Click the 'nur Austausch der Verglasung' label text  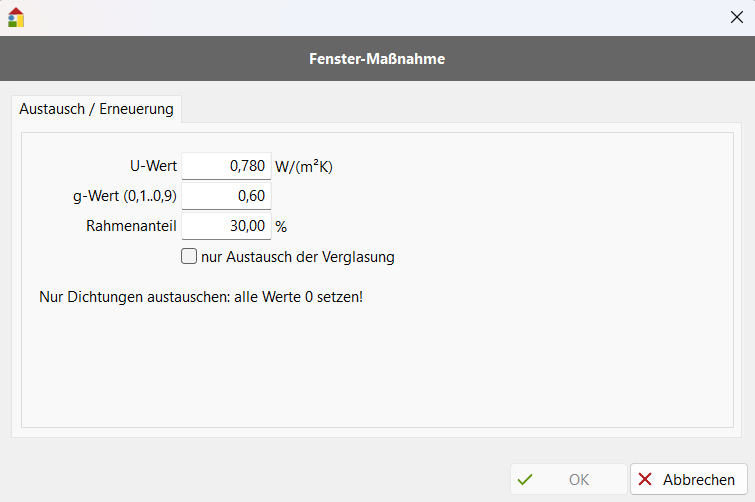click(298, 257)
